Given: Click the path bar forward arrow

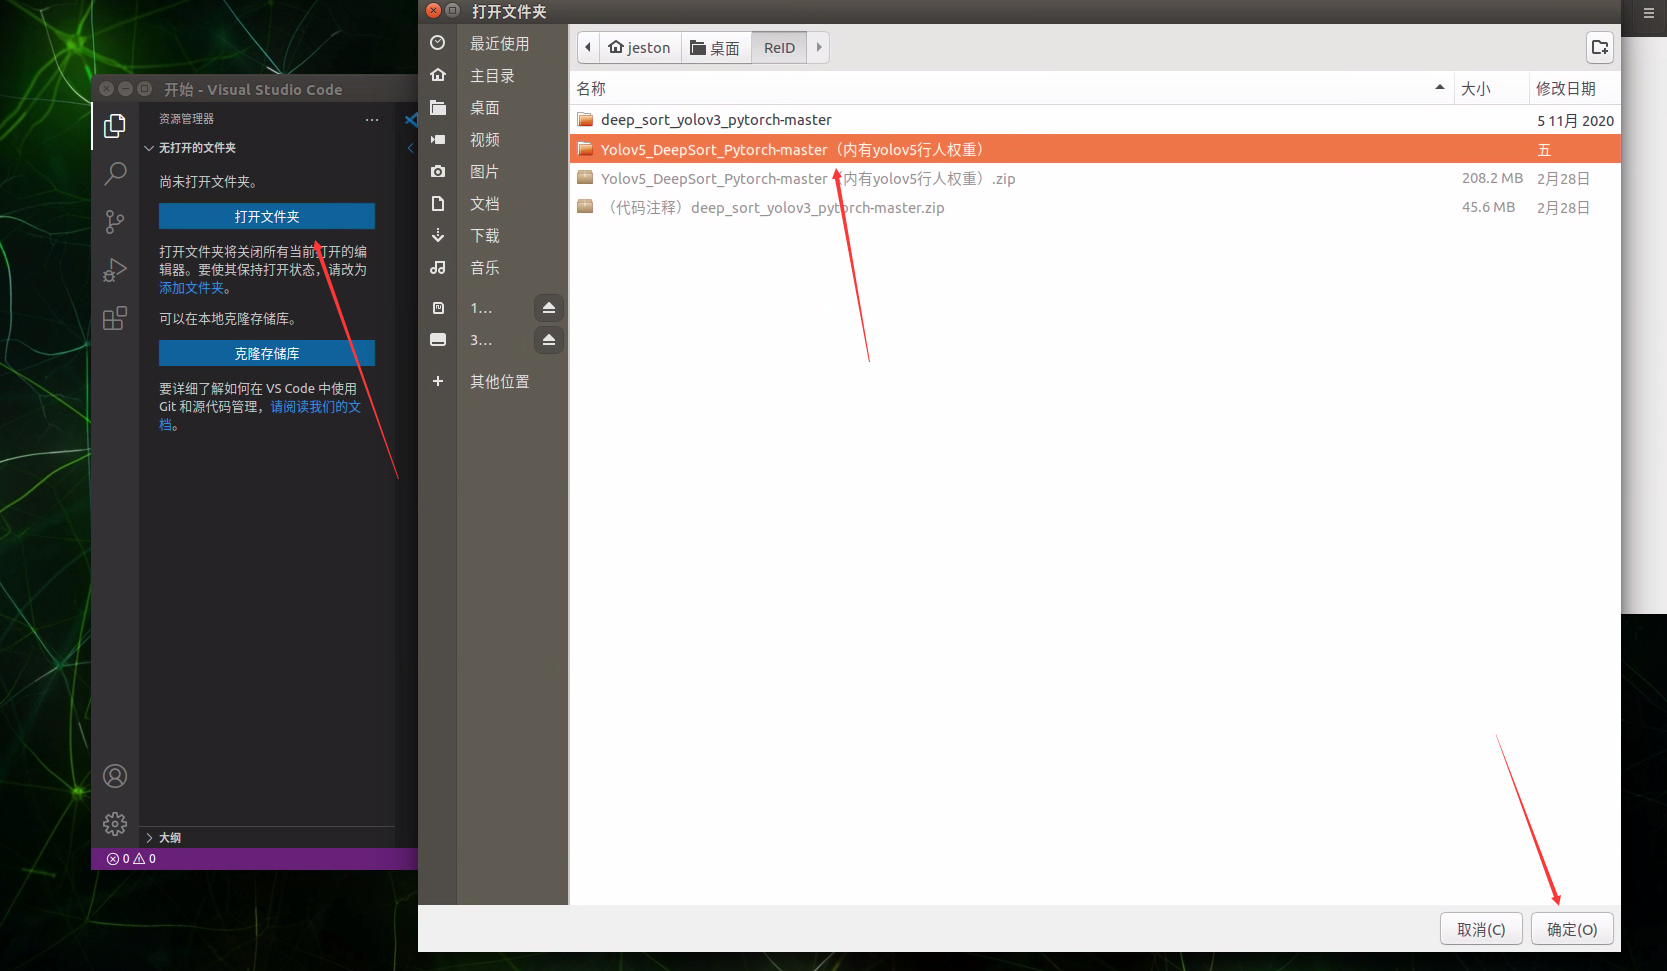Looking at the screenshot, I should tap(819, 47).
